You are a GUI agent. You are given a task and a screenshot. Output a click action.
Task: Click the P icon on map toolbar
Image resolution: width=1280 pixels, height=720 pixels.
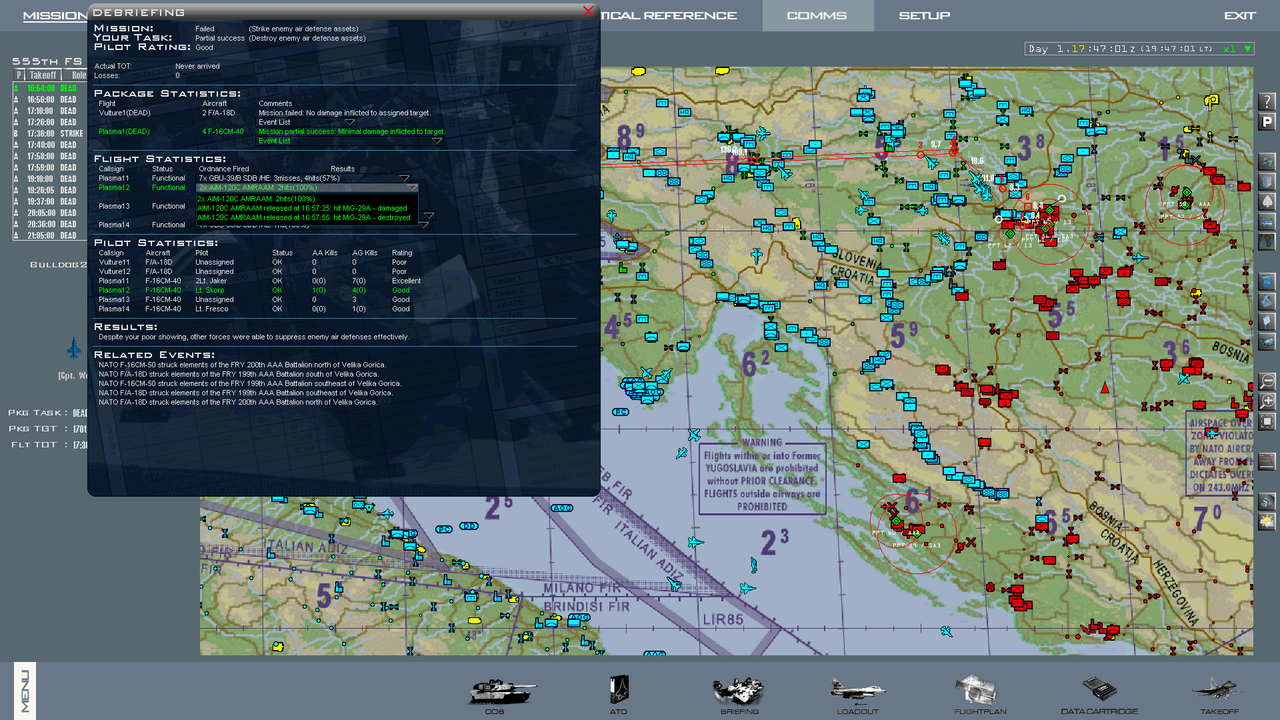pyautogui.click(x=1267, y=121)
